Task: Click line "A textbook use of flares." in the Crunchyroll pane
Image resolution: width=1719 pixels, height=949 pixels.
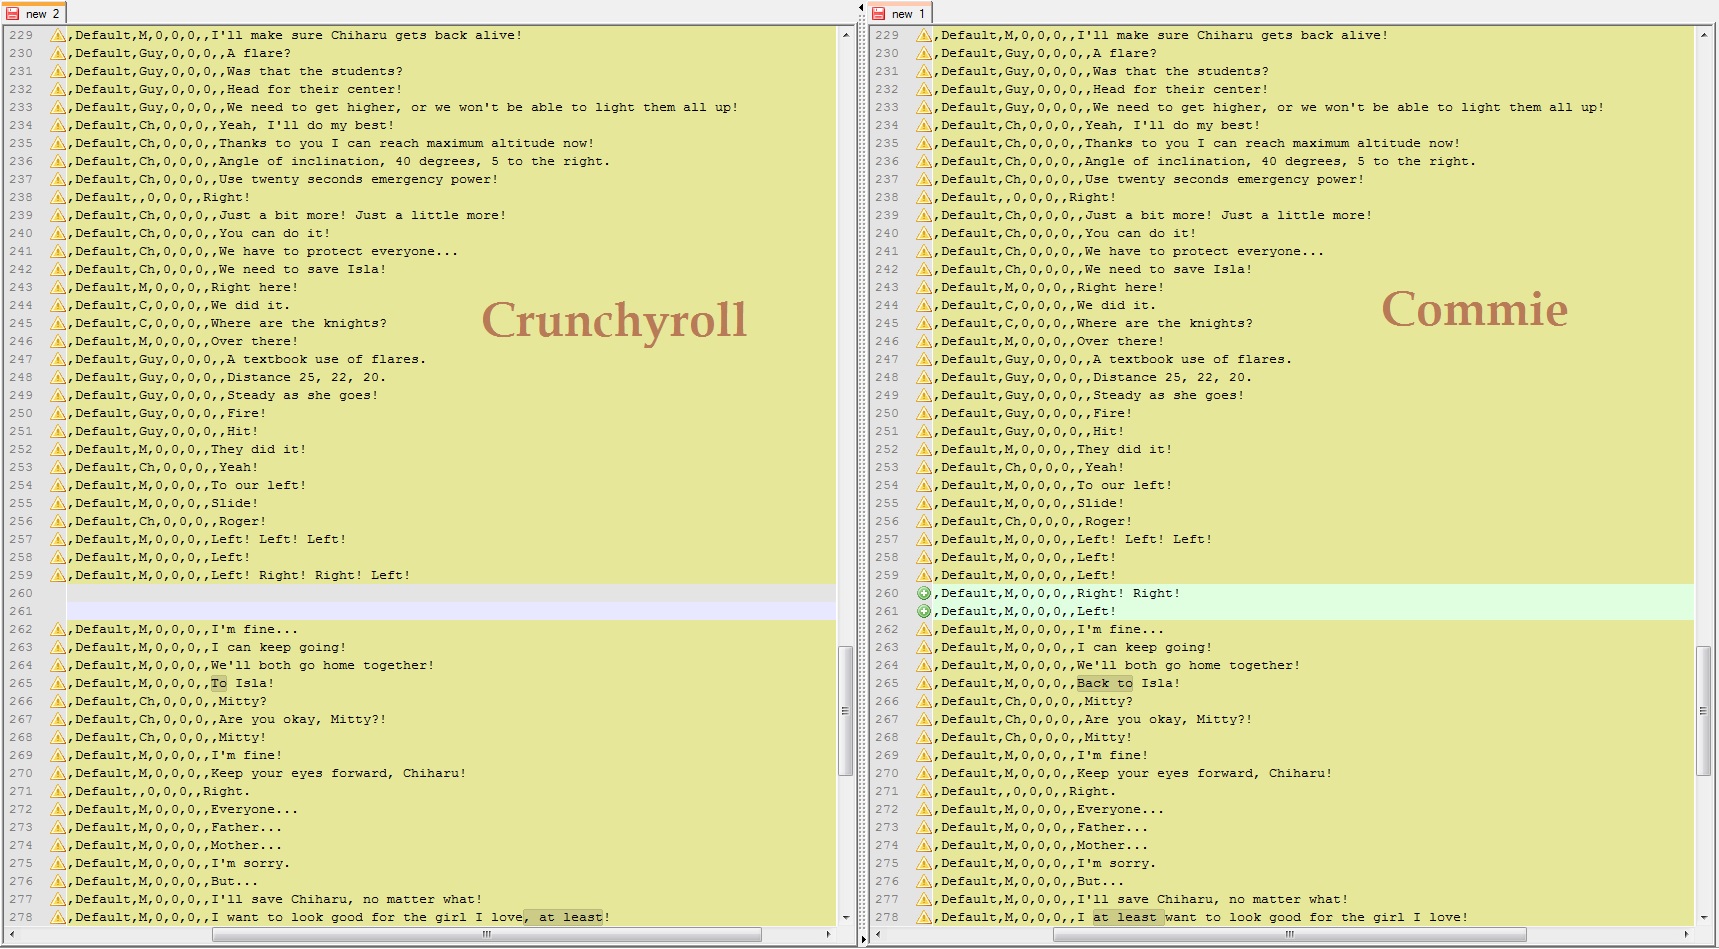Action: (326, 359)
